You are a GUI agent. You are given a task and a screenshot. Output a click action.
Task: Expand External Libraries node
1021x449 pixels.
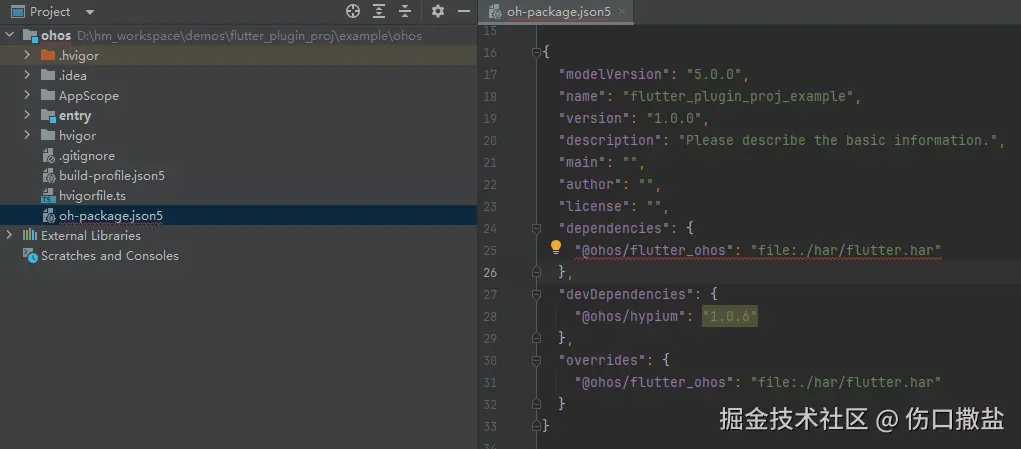pyautogui.click(x=9, y=235)
